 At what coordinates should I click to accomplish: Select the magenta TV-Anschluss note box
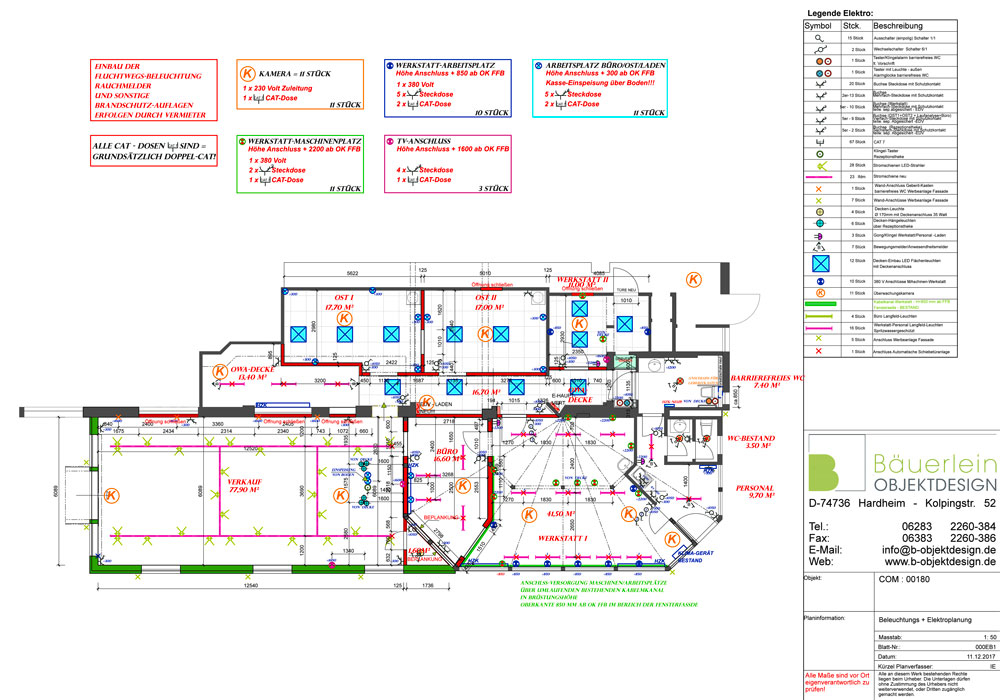point(448,164)
